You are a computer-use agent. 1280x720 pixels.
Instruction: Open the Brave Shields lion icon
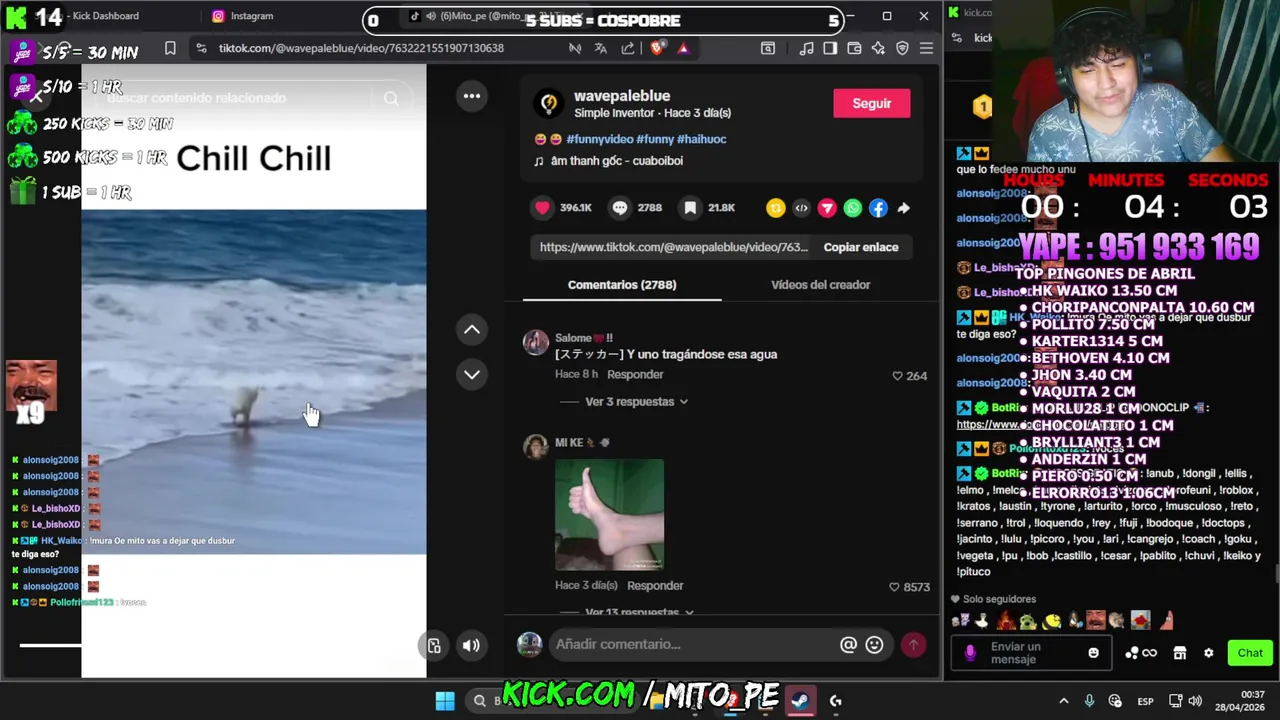[x=657, y=48]
